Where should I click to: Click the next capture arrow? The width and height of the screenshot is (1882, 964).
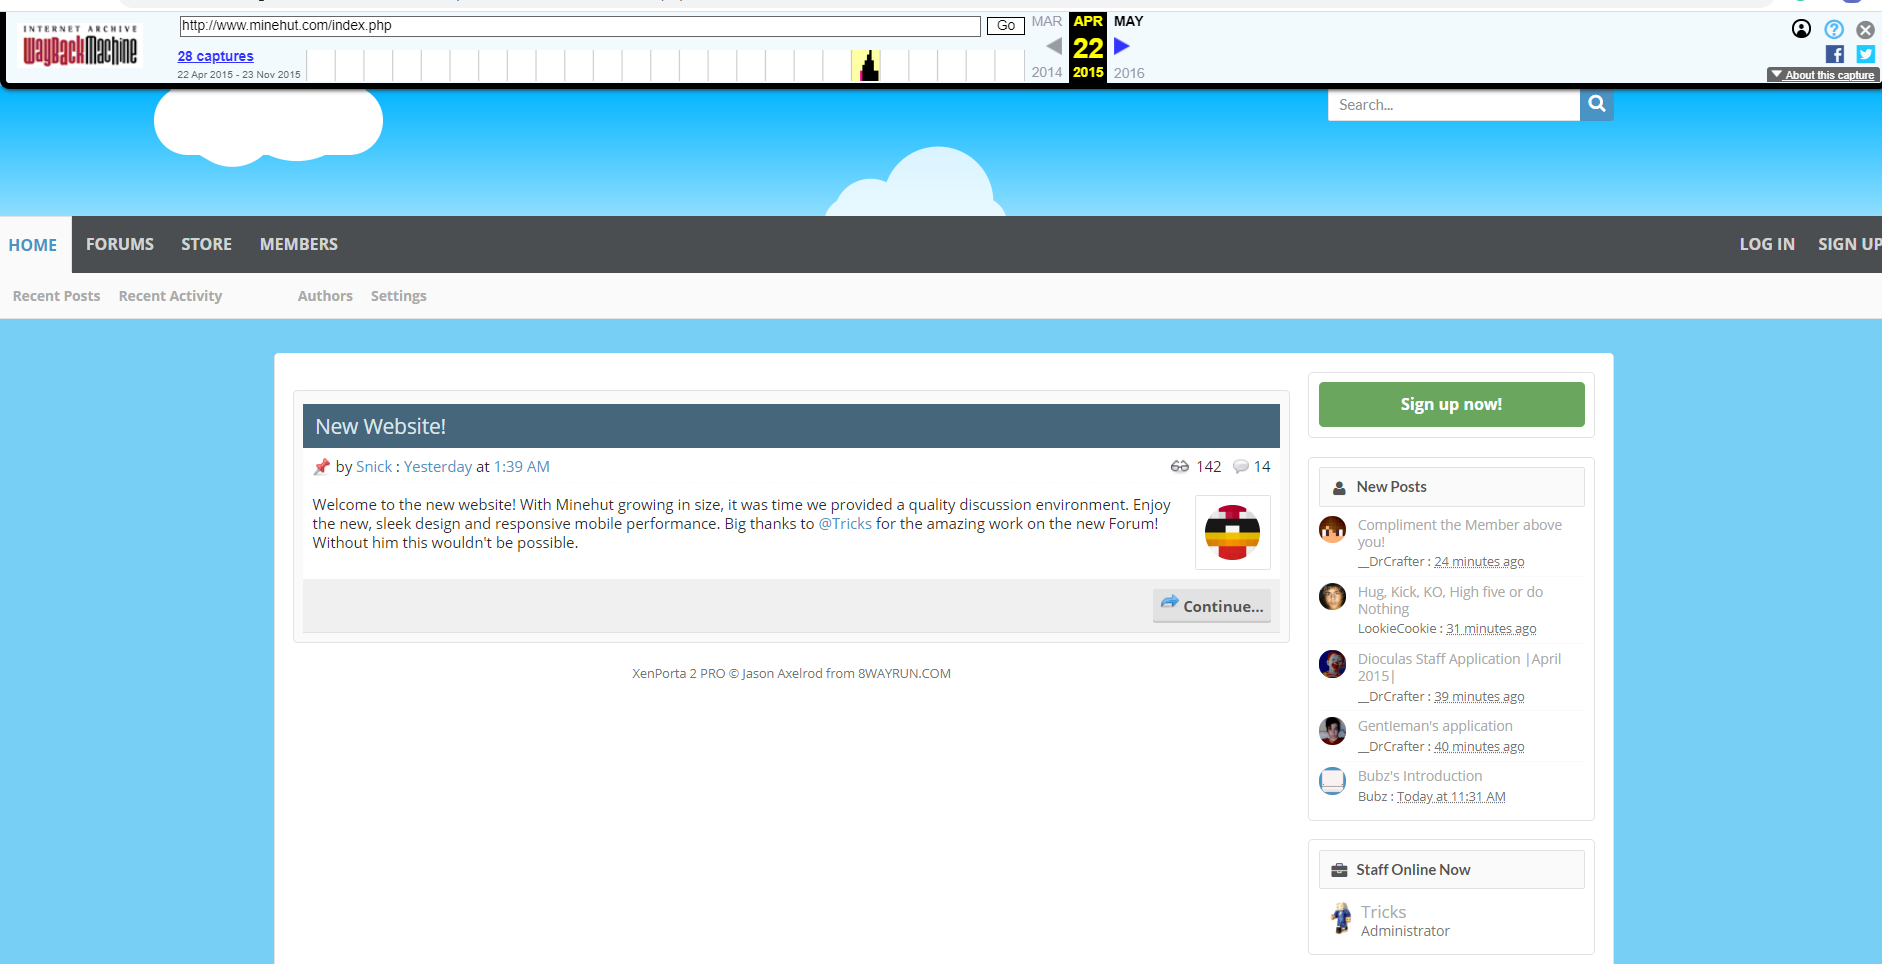(x=1122, y=46)
